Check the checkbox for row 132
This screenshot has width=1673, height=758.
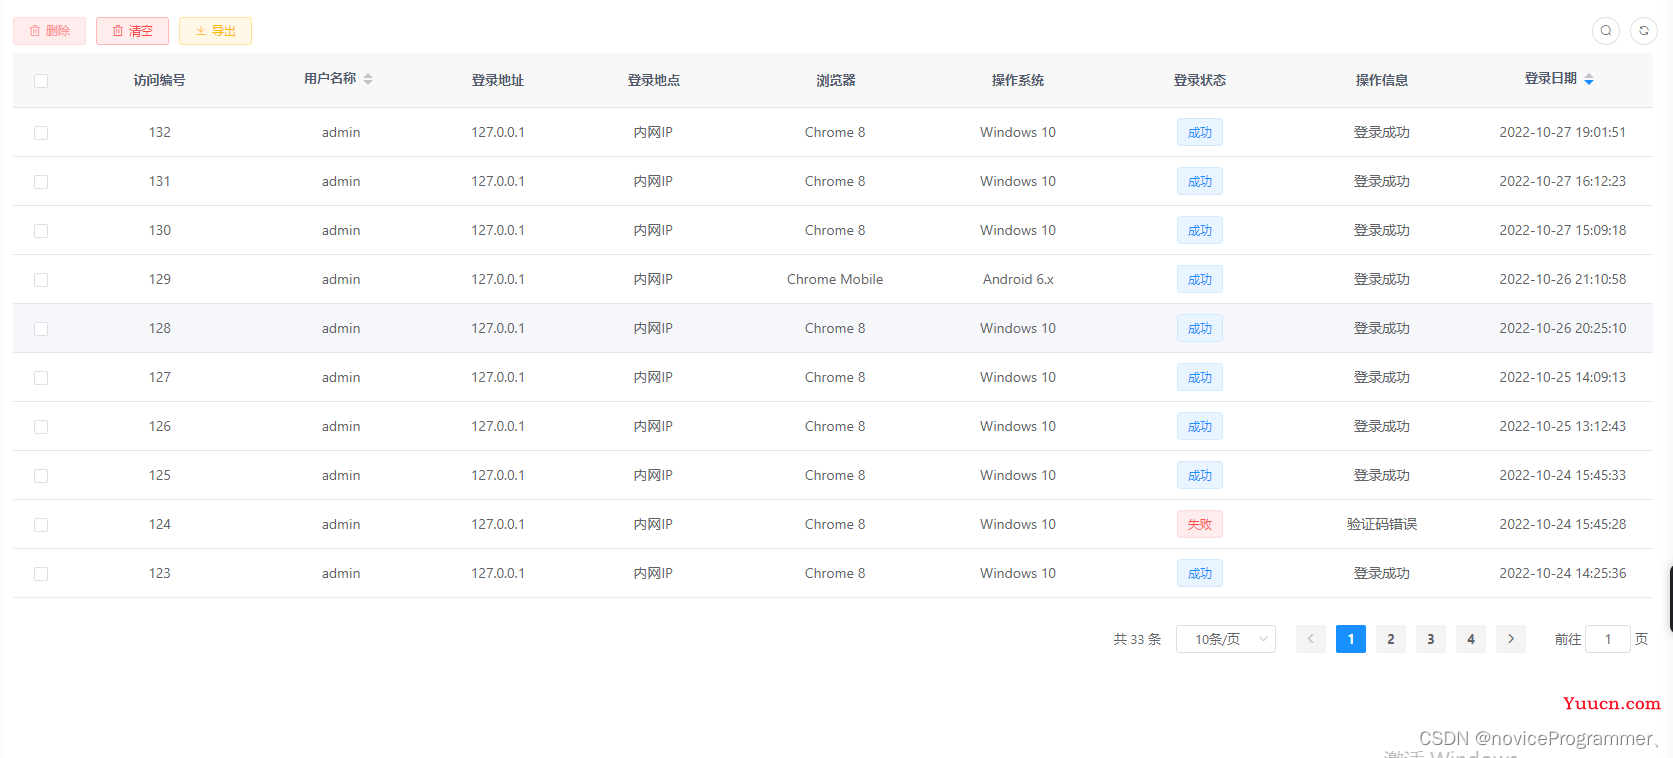pos(41,133)
